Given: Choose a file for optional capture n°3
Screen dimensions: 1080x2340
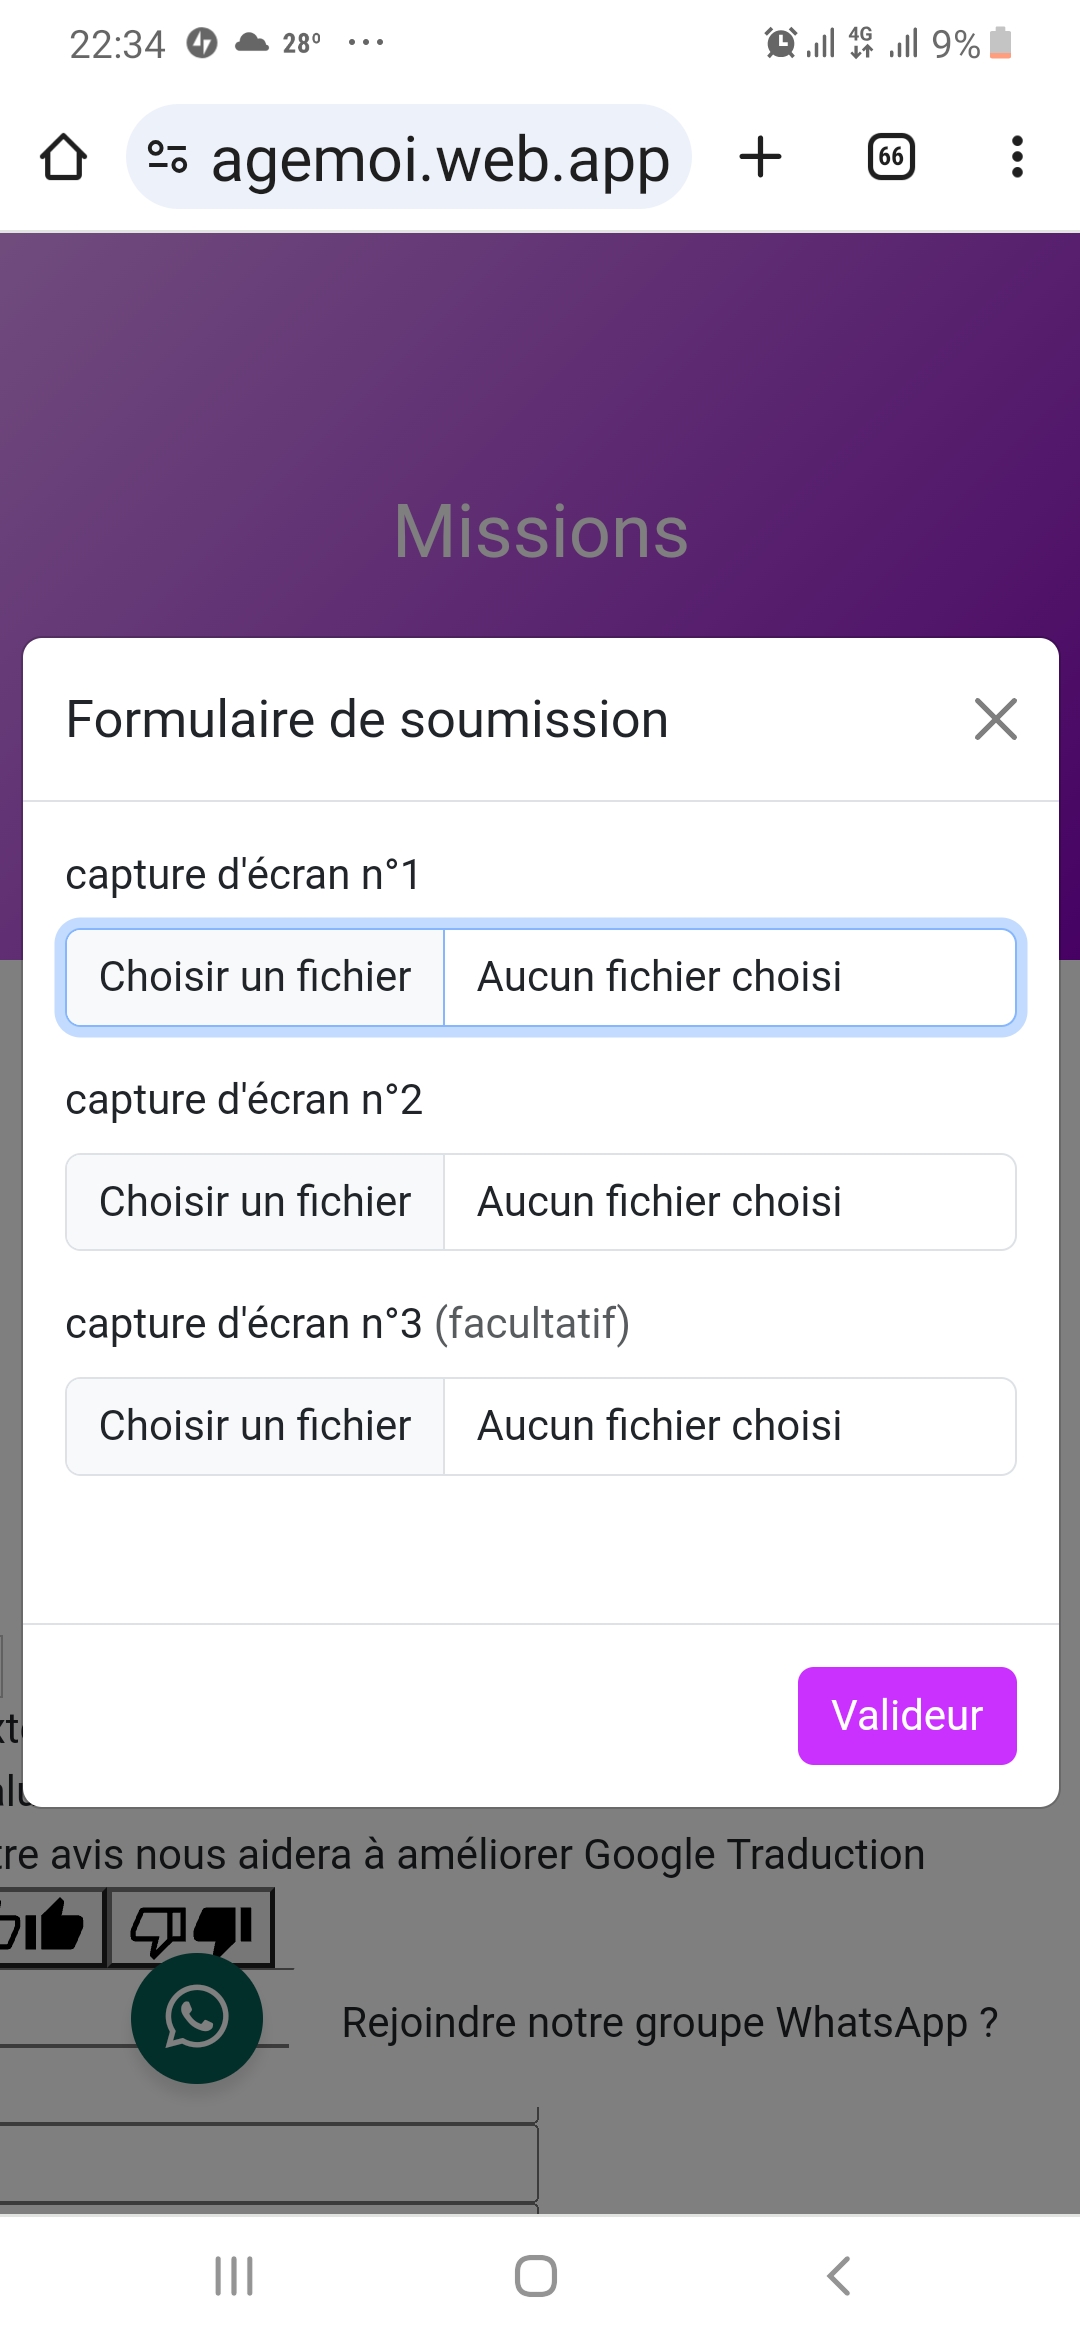Looking at the screenshot, I should click(255, 1426).
